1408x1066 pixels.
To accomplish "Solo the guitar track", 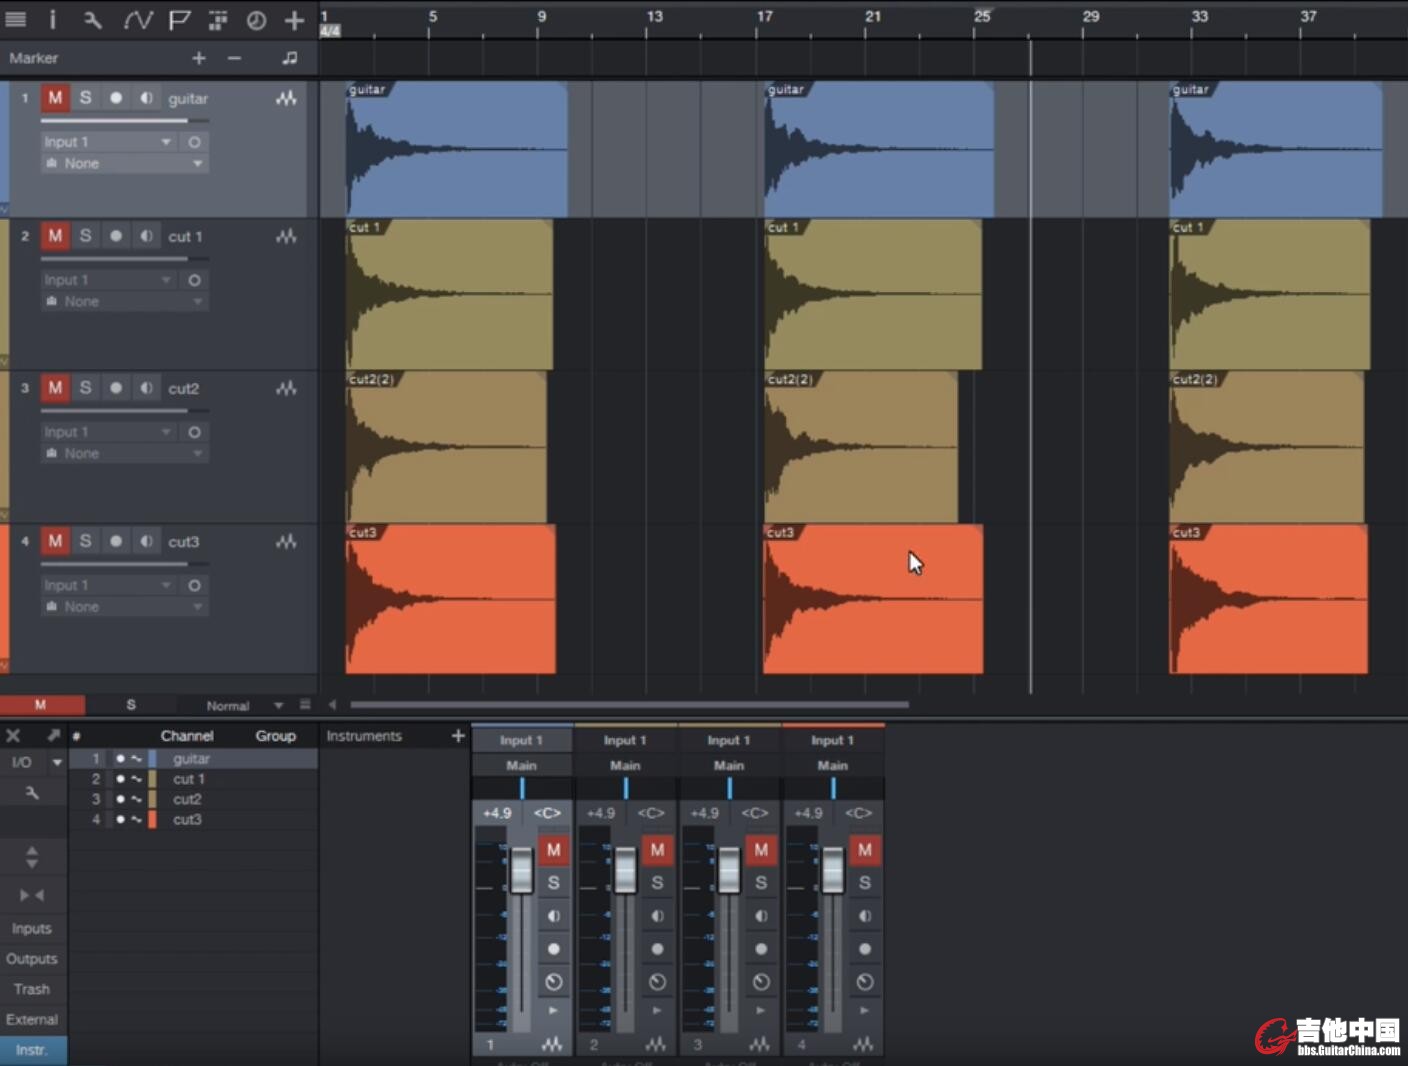I will [85, 97].
